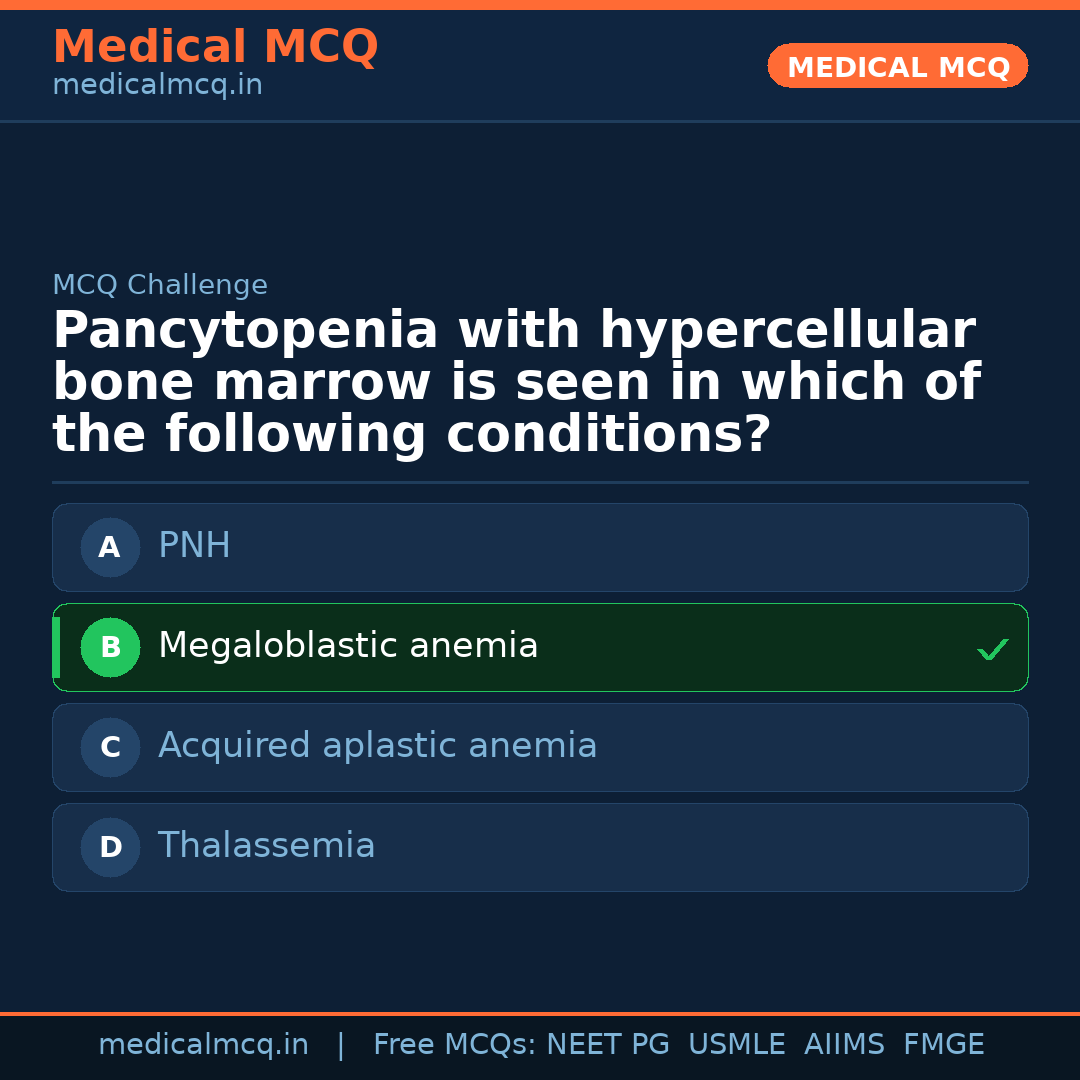Open medicalmcq.in link in the footer
This screenshot has width=1080, height=1080.
pyautogui.click(x=203, y=1045)
